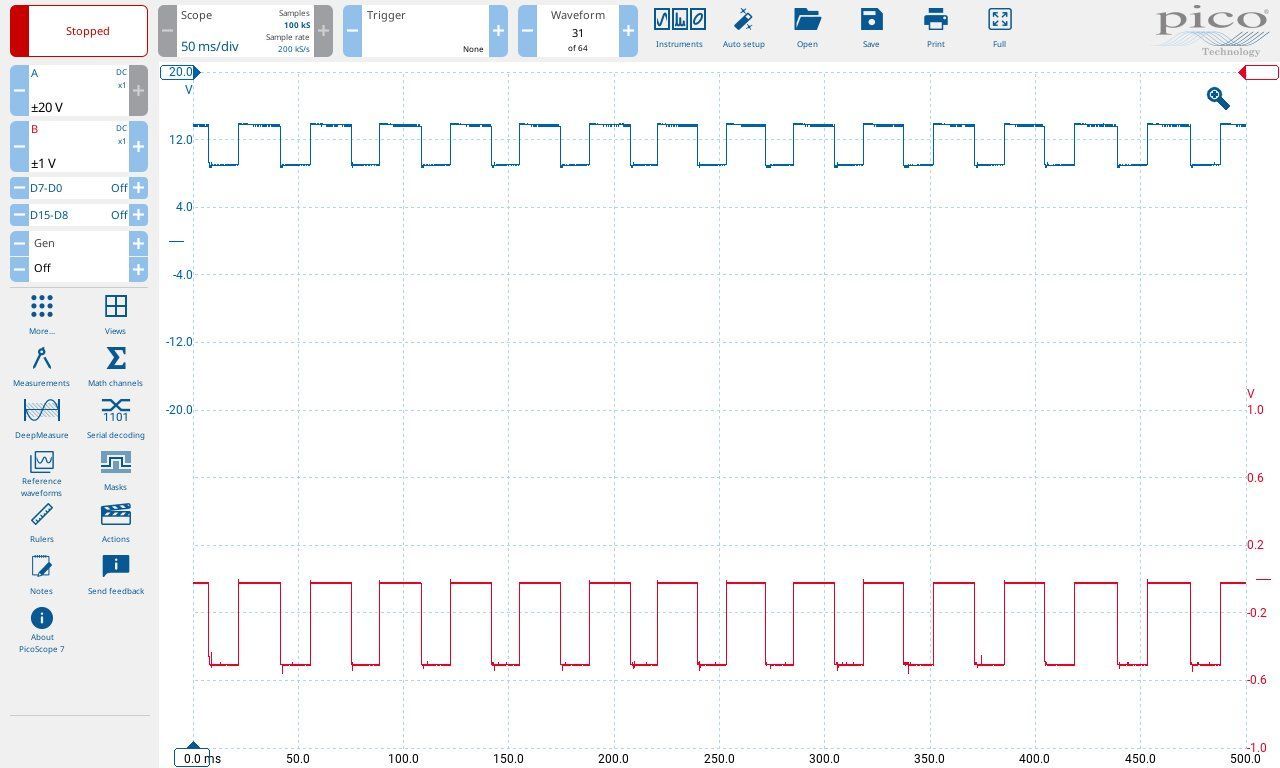Open Reference waveforms panel

tap(41, 473)
